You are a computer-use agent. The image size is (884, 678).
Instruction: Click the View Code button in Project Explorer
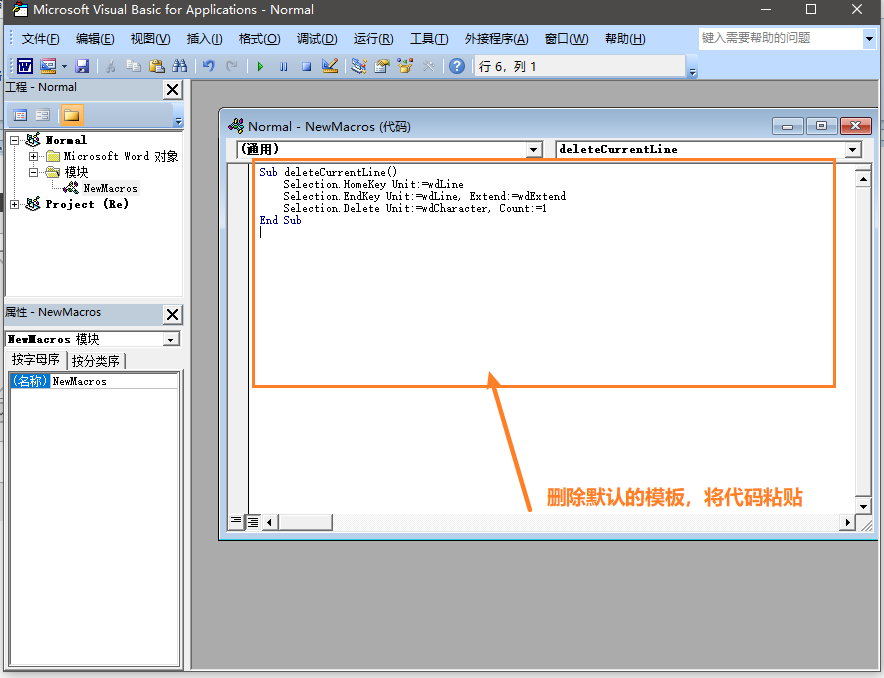tap(20, 114)
